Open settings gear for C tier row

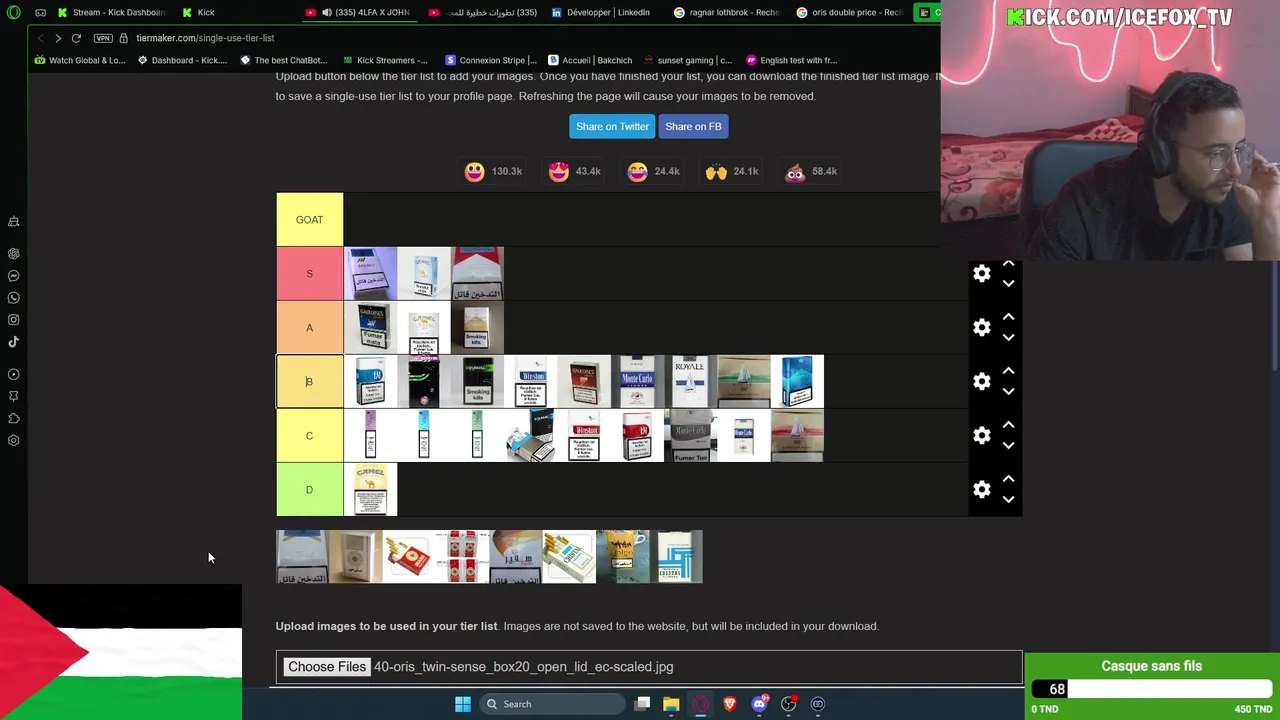click(982, 436)
